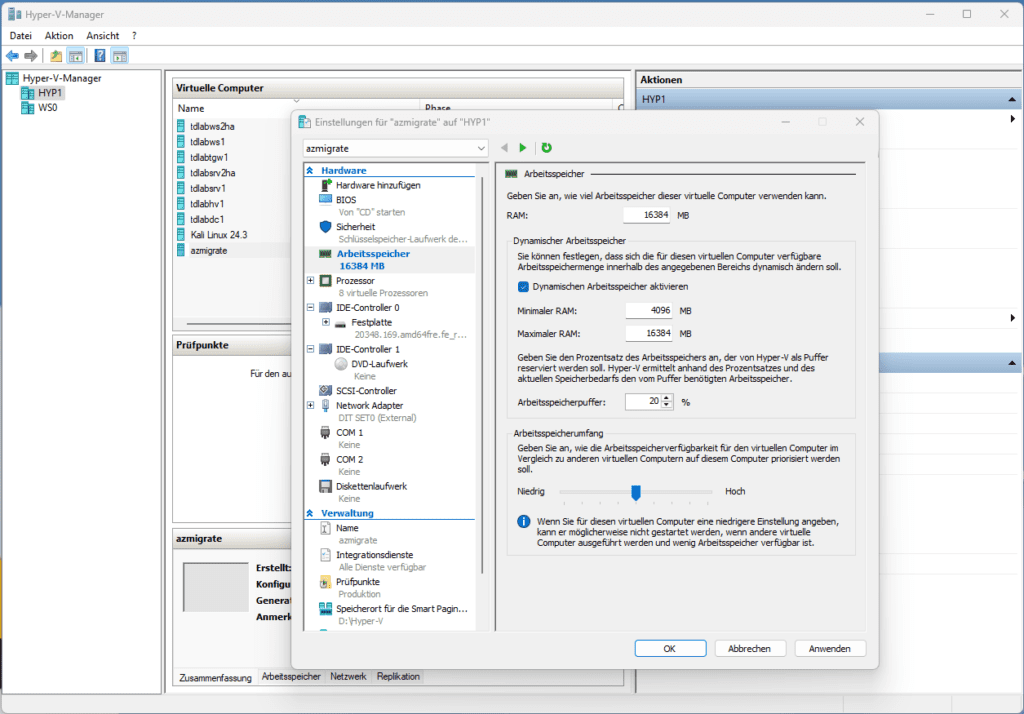1024x714 pixels.
Task: Select Arbeitsspeicher entry in hardware tree
Action: pos(373,253)
